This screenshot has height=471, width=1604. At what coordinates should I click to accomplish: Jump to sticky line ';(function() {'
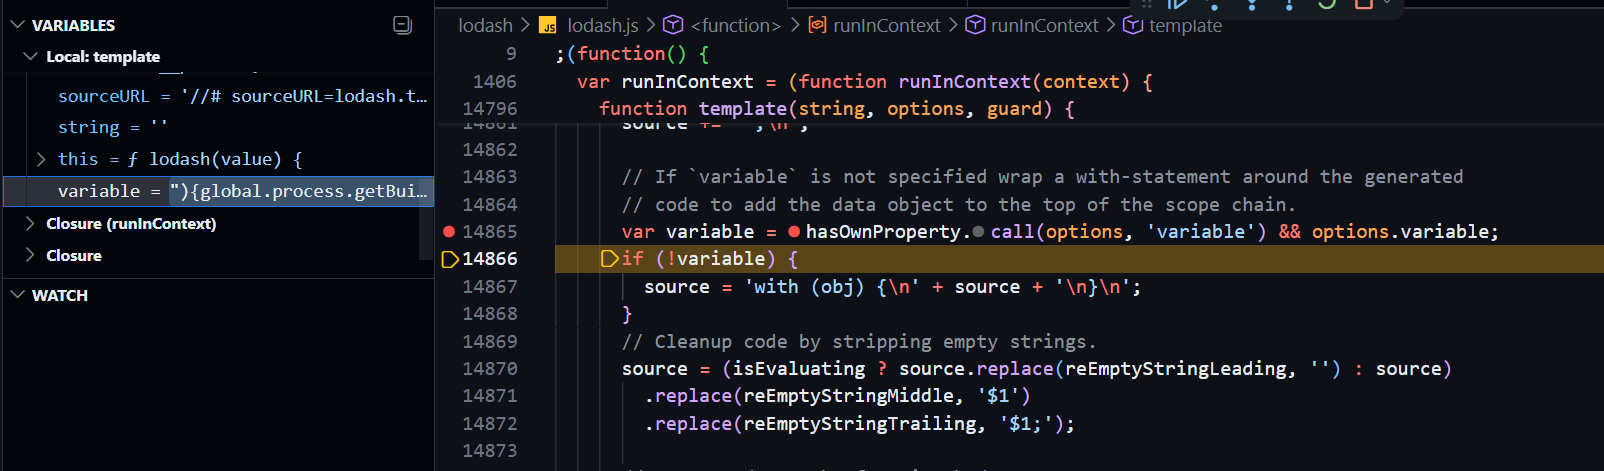[632, 54]
